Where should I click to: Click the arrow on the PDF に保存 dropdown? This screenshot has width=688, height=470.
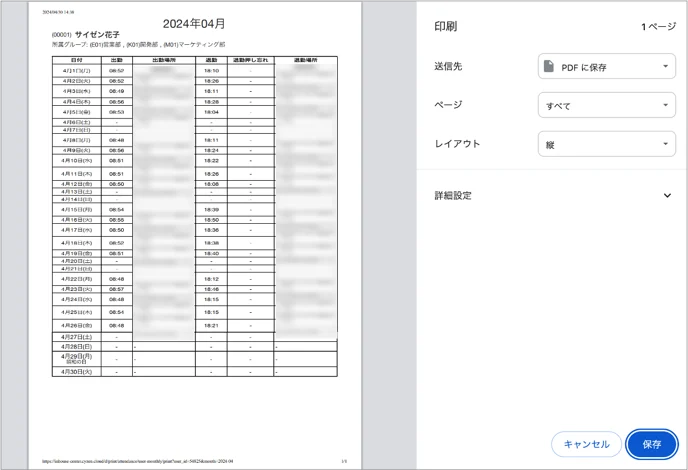666,66
